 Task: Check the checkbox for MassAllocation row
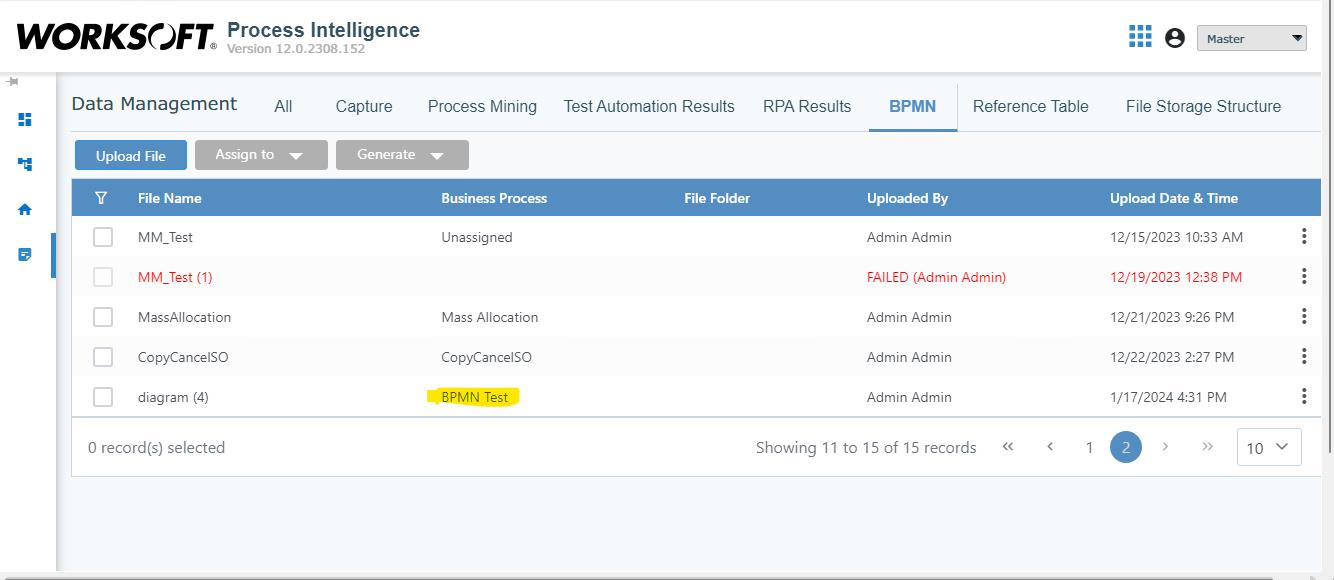click(x=103, y=317)
